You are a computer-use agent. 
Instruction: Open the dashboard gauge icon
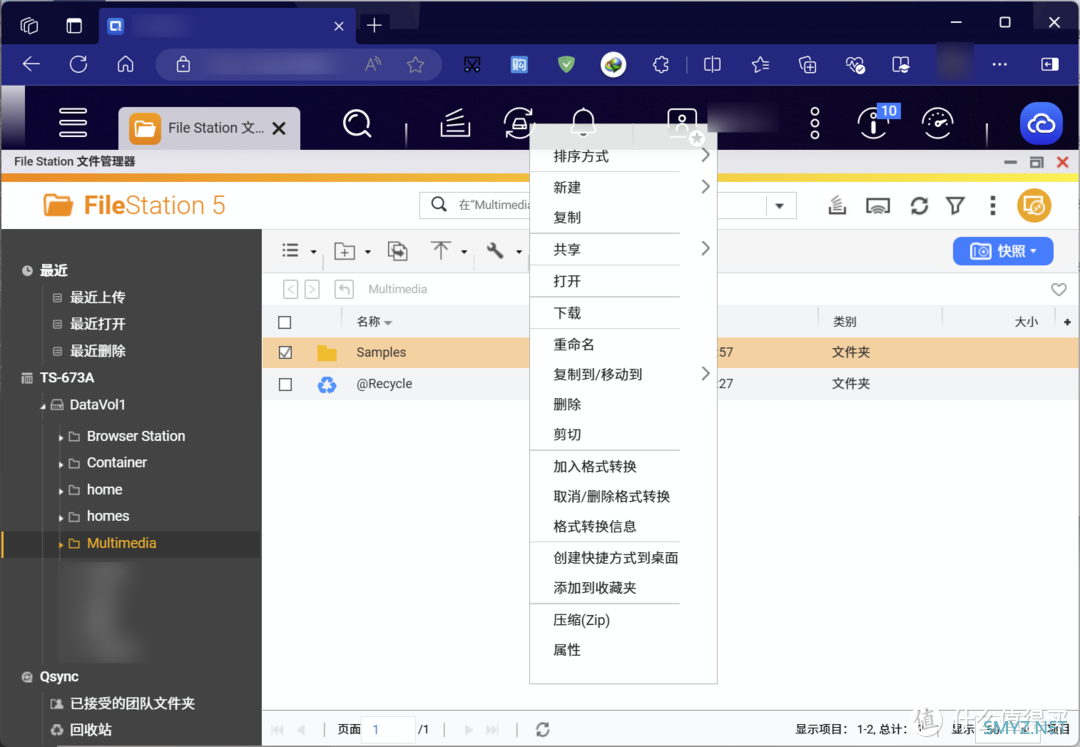[937, 124]
